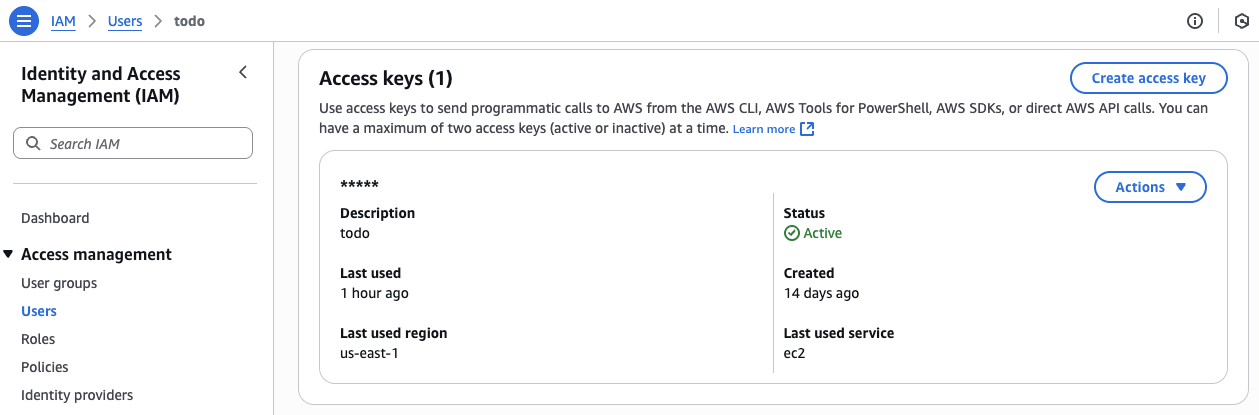Click the search magnifier icon in sidebar
This screenshot has height=415, width=1259.
point(33,144)
